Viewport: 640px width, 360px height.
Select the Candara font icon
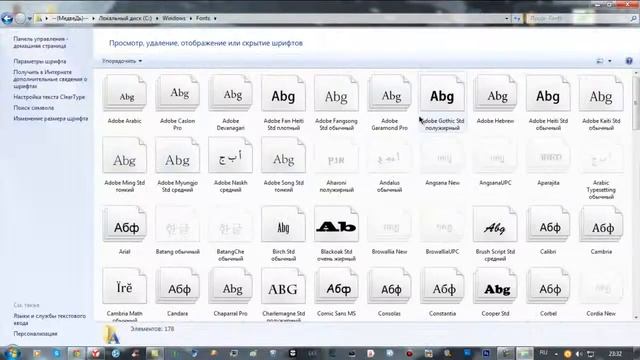click(x=178, y=286)
